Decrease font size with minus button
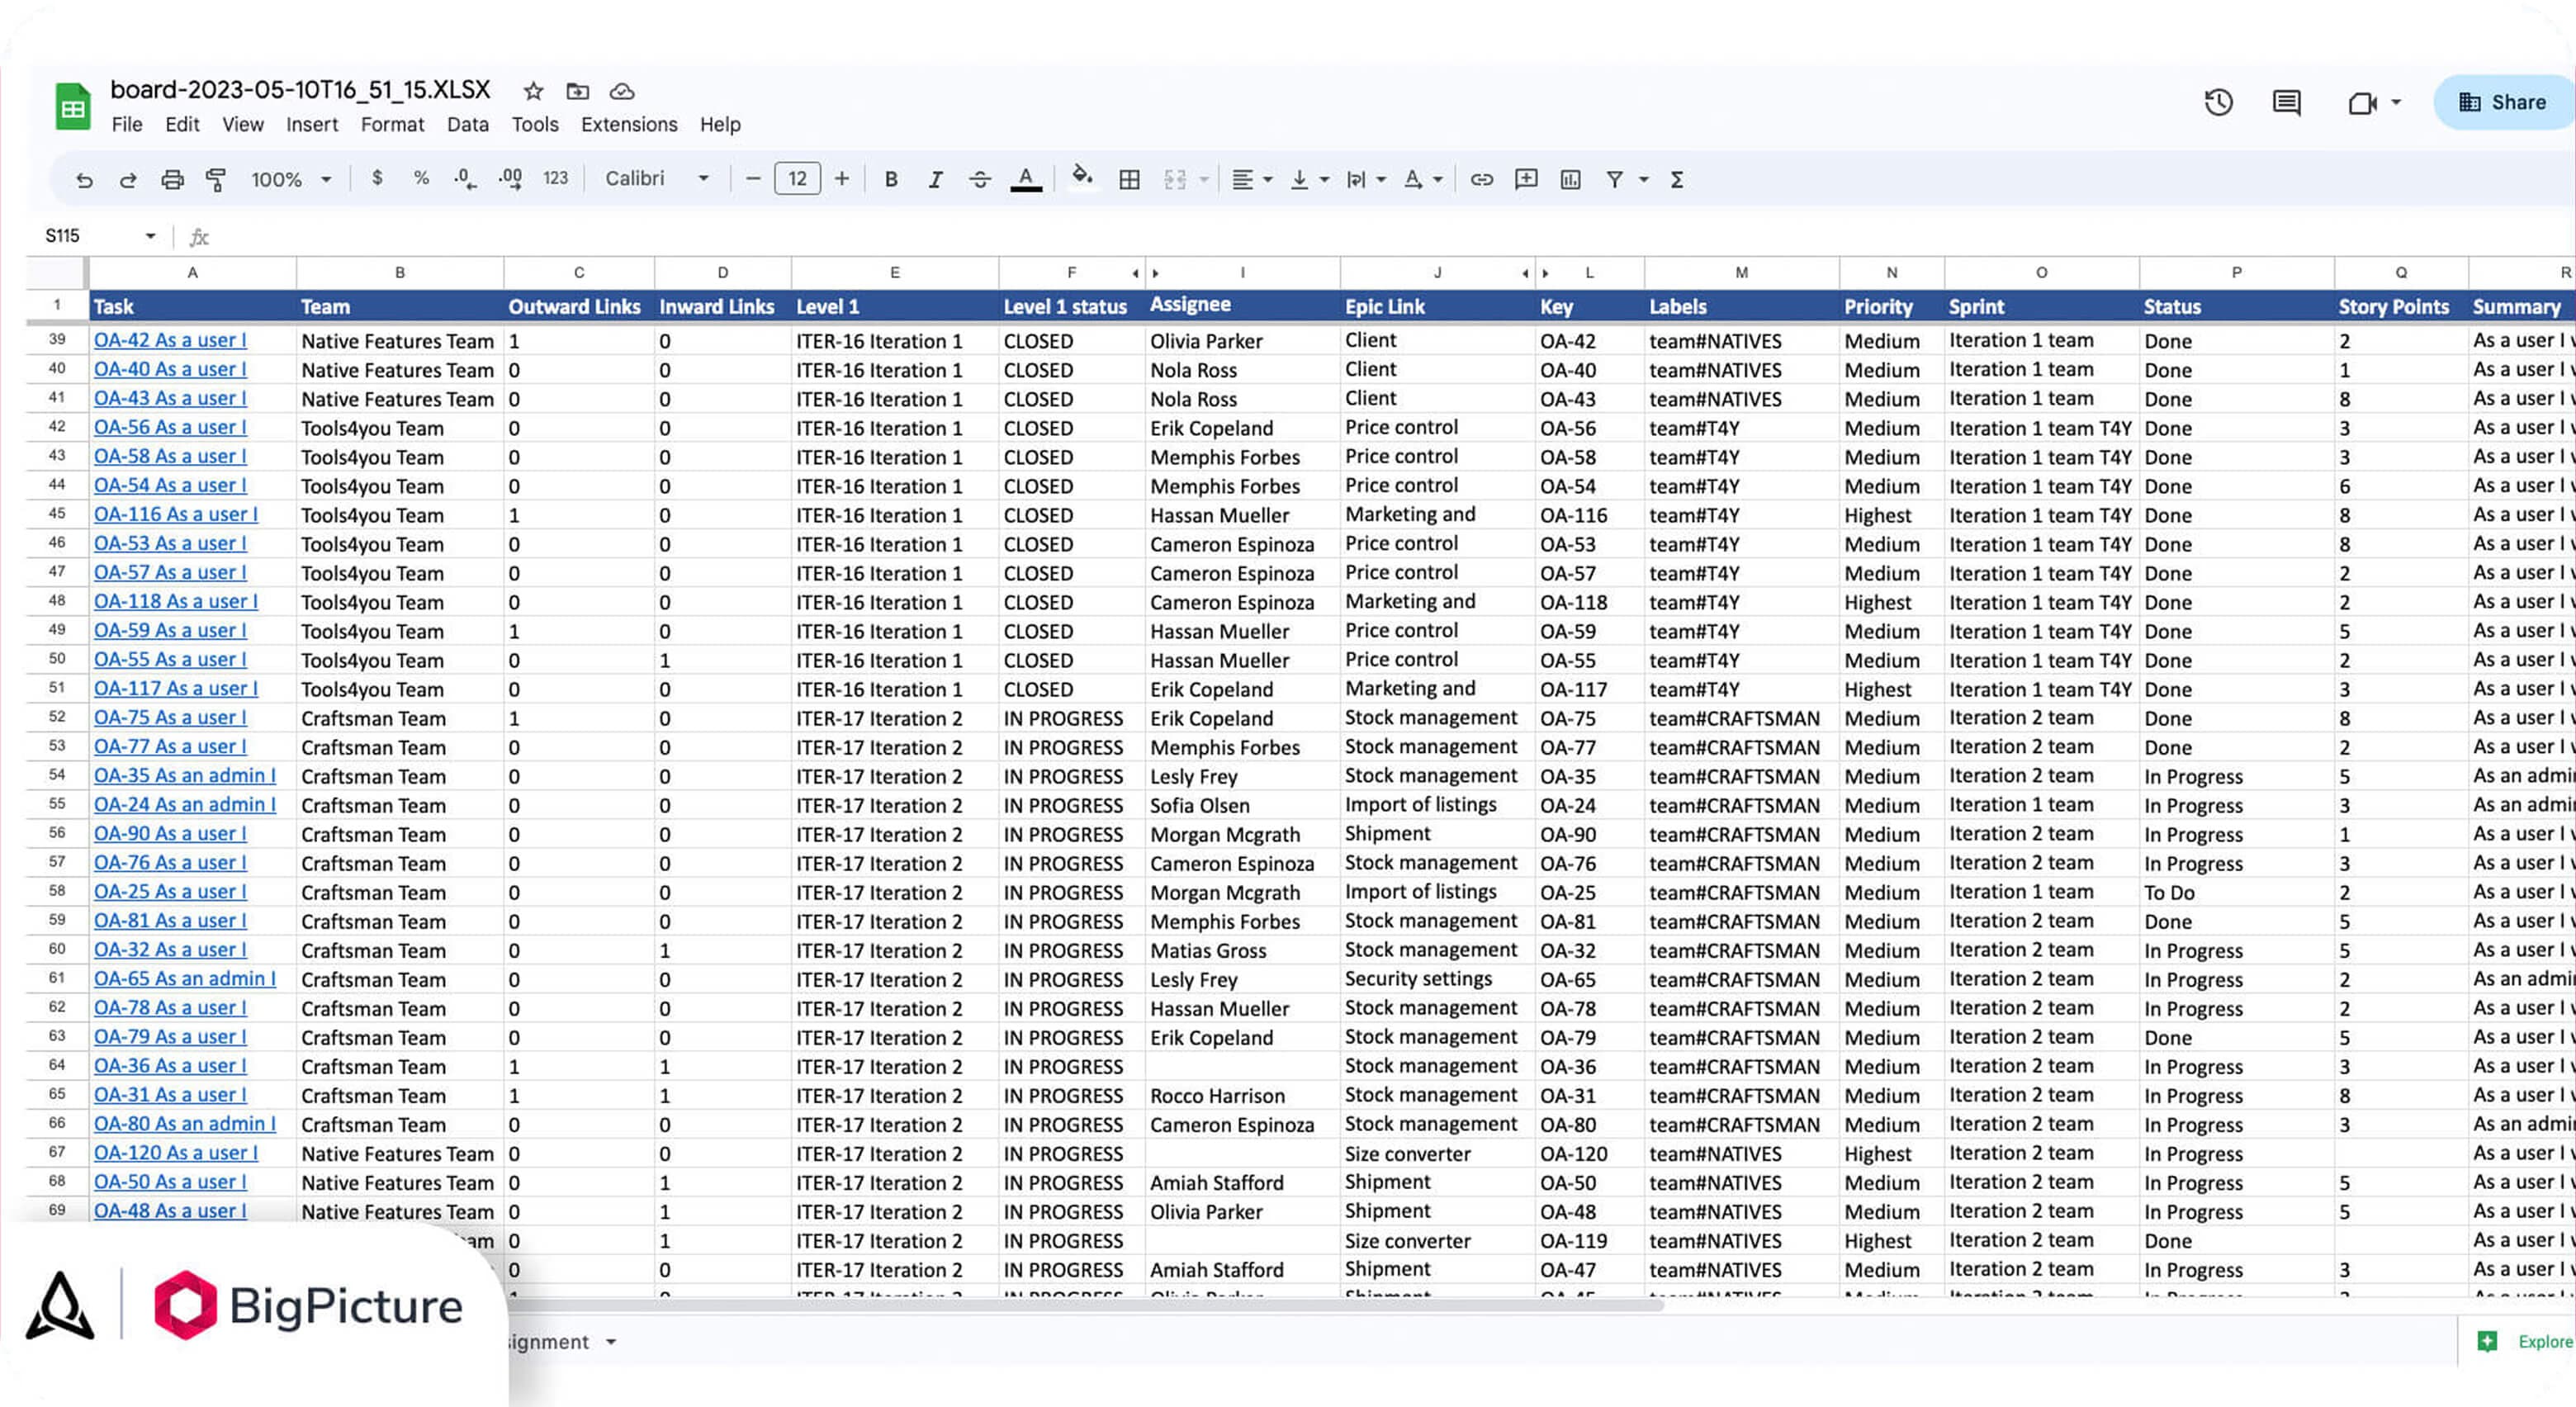 754,179
